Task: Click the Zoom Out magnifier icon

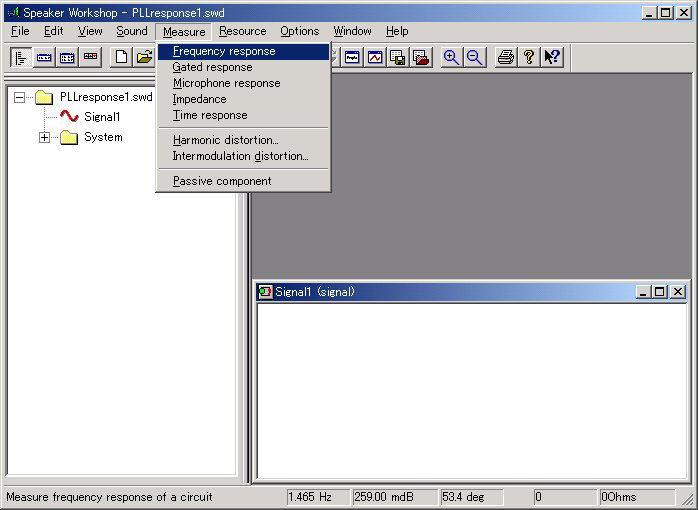Action: coord(475,57)
